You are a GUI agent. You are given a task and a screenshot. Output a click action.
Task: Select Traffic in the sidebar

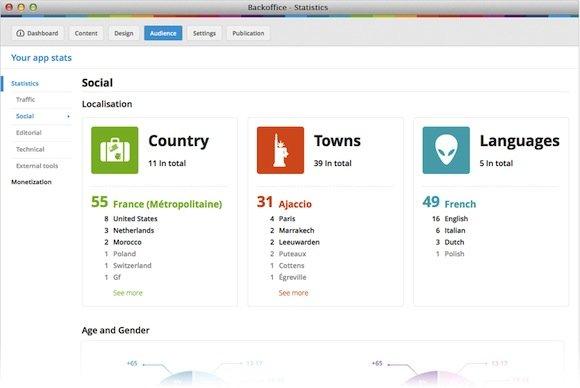pyautogui.click(x=26, y=99)
